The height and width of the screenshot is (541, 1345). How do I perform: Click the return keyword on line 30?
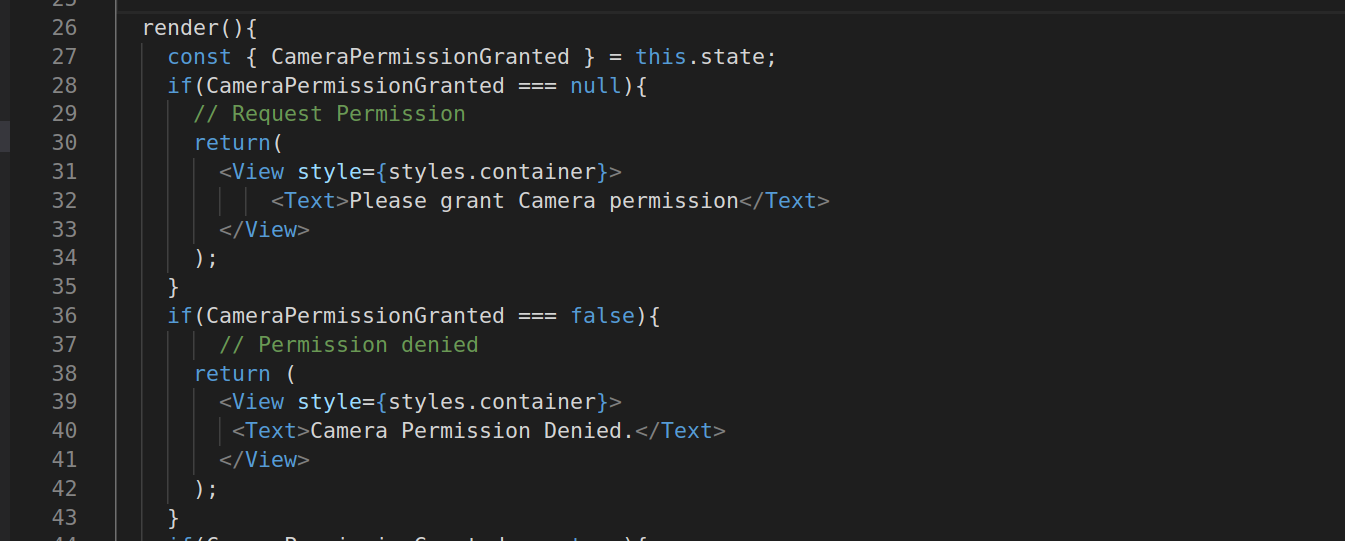pos(232,143)
